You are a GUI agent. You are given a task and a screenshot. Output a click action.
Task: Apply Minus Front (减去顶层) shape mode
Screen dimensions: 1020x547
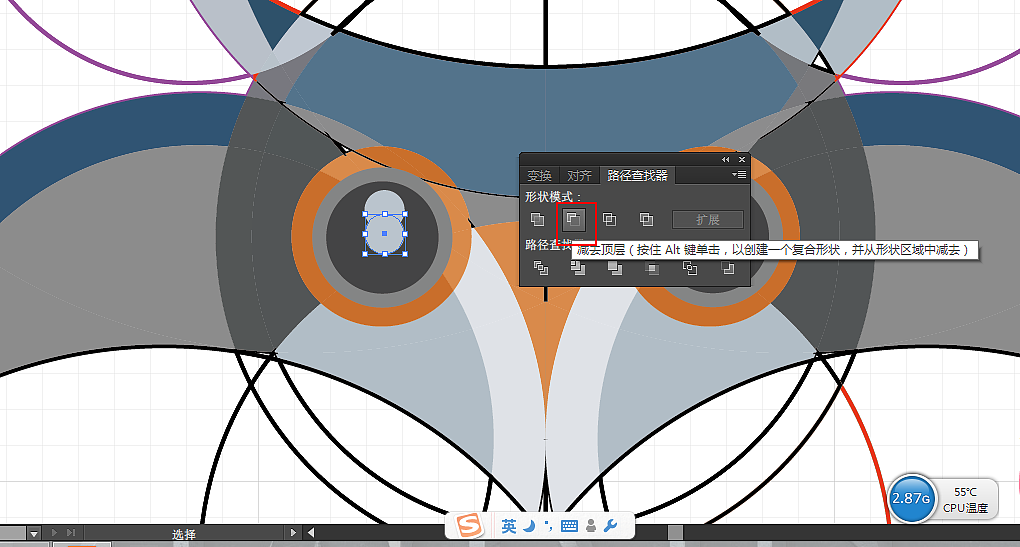pos(573,220)
